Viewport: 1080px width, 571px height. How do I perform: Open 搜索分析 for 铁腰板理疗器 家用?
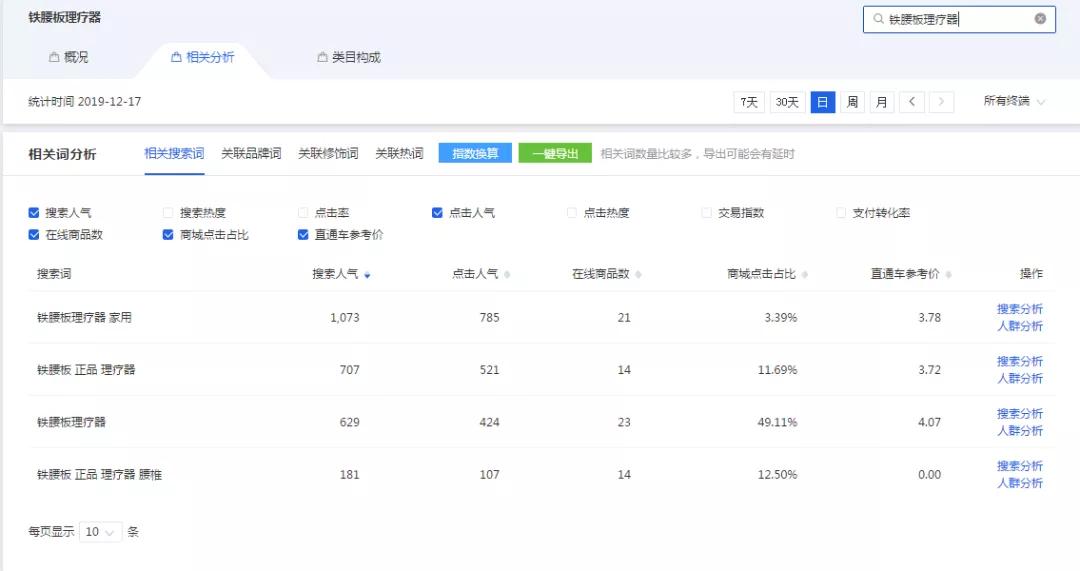pyautogui.click(x=1020, y=309)
